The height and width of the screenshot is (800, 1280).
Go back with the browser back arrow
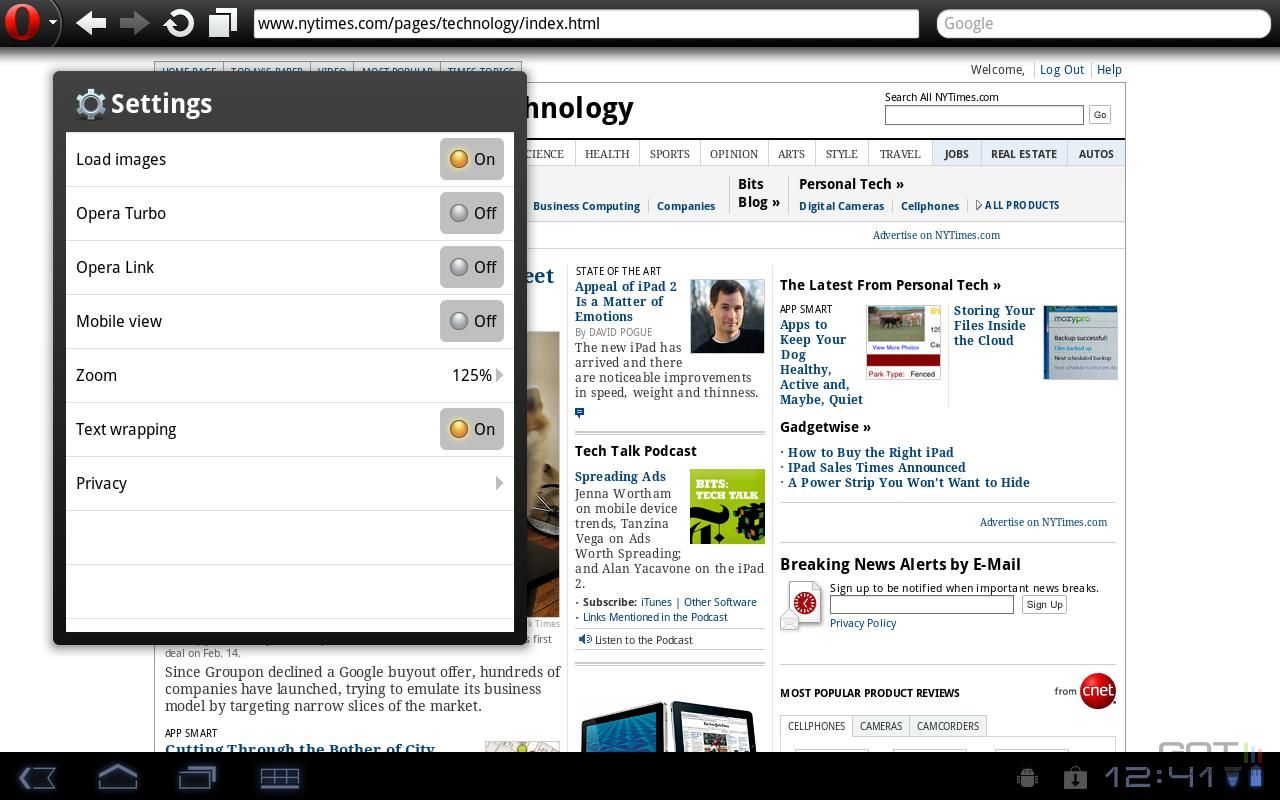click(91, 23)
